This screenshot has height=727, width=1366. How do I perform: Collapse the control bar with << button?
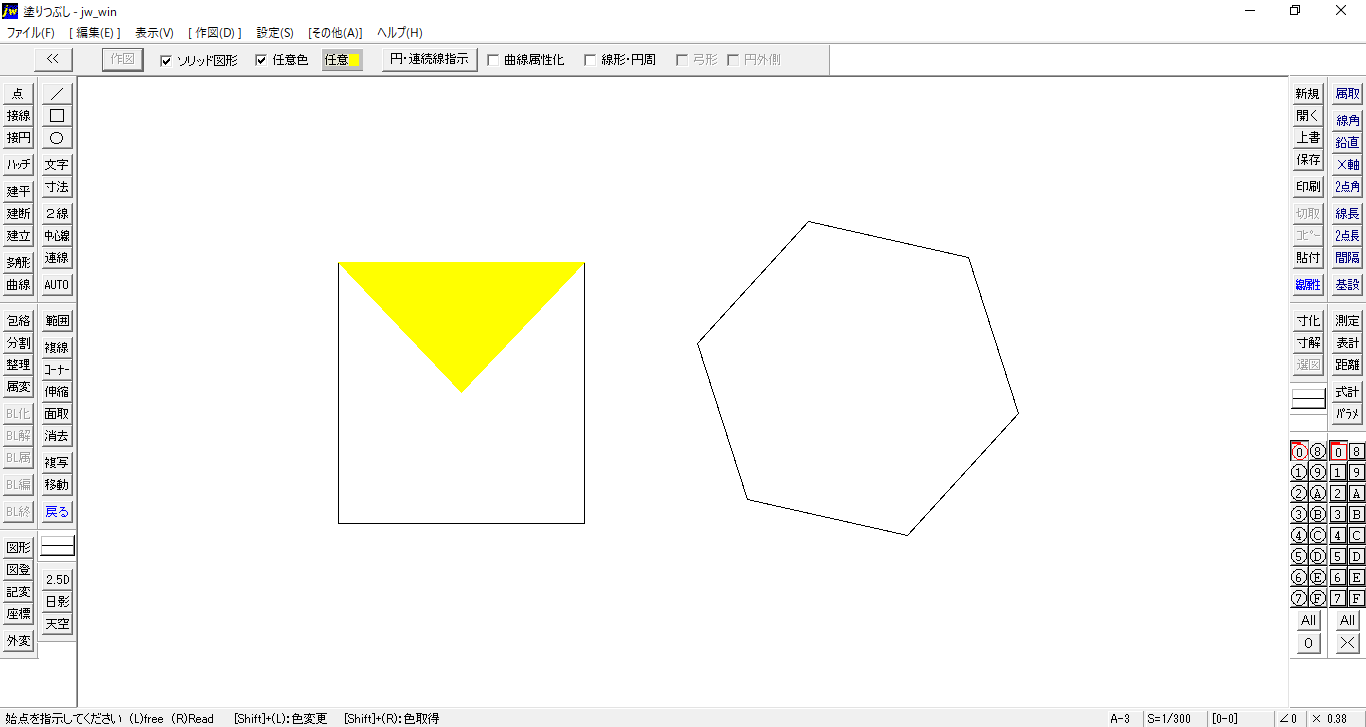(53, 59)
